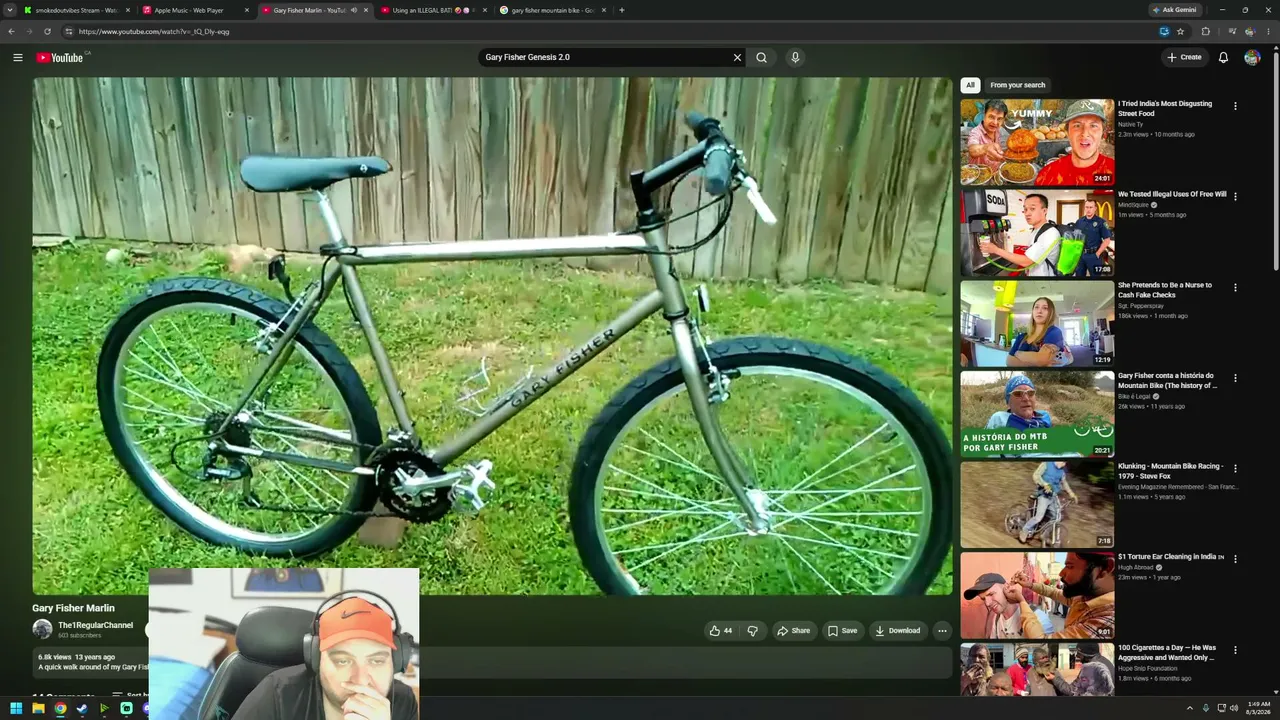Open the Gary Fisher História do MTB thumbnail
Screen dimensions: 1280x720
click(1037, 414)
